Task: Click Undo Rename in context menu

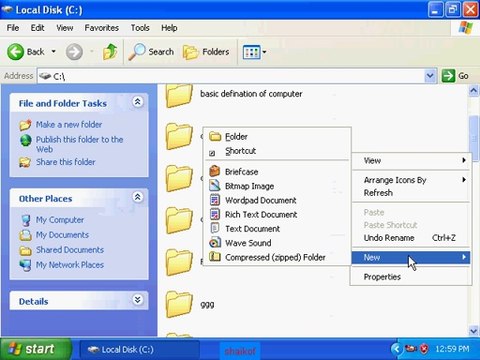Action: click(x=411, y=238)
